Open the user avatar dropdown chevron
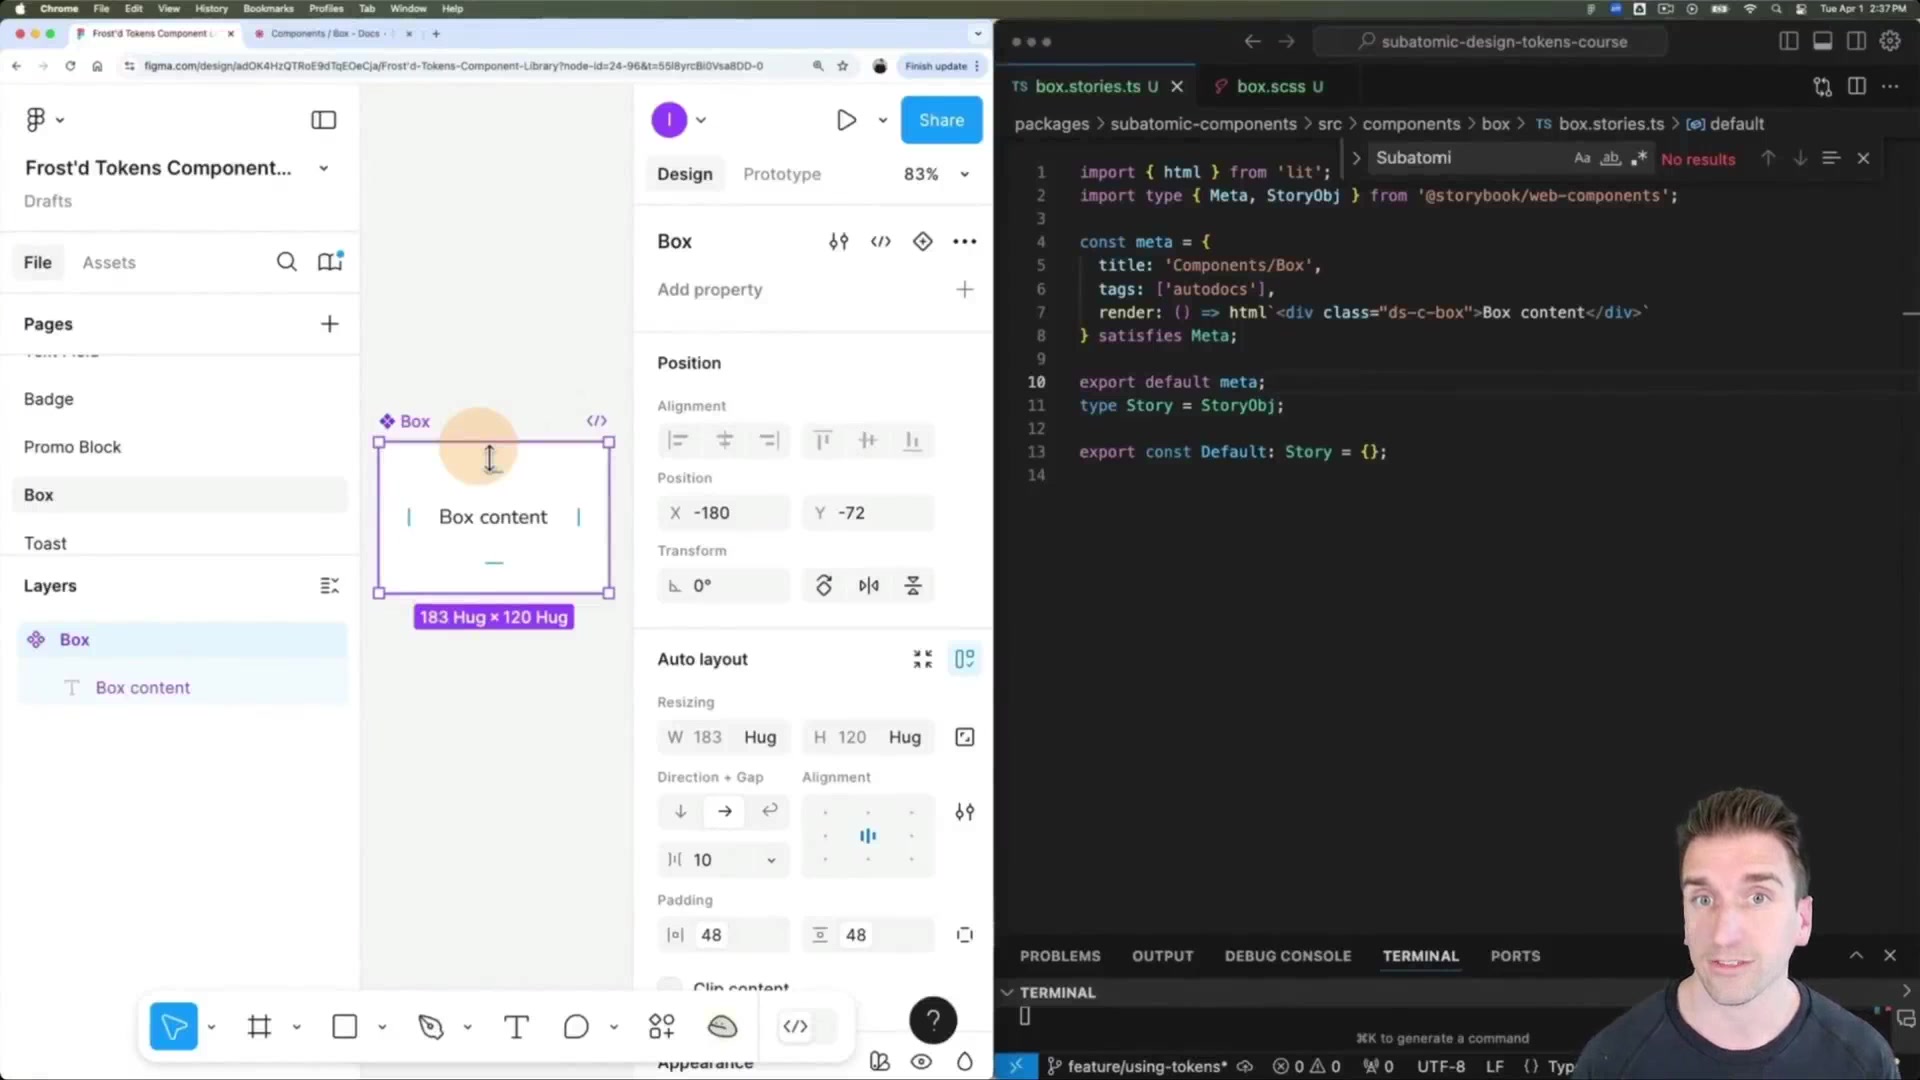The height and width of the screenshot is (1080, 1920). coord(701,120)
